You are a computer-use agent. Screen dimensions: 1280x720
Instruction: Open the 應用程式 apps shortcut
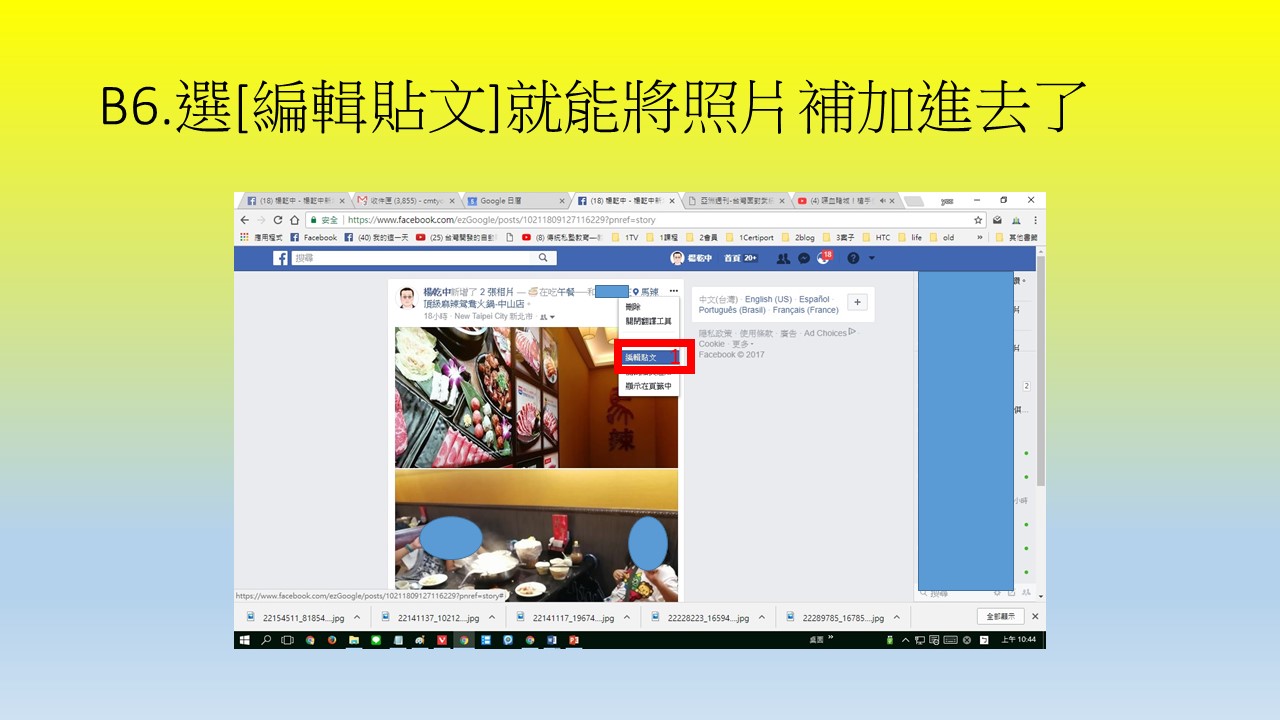261,238
